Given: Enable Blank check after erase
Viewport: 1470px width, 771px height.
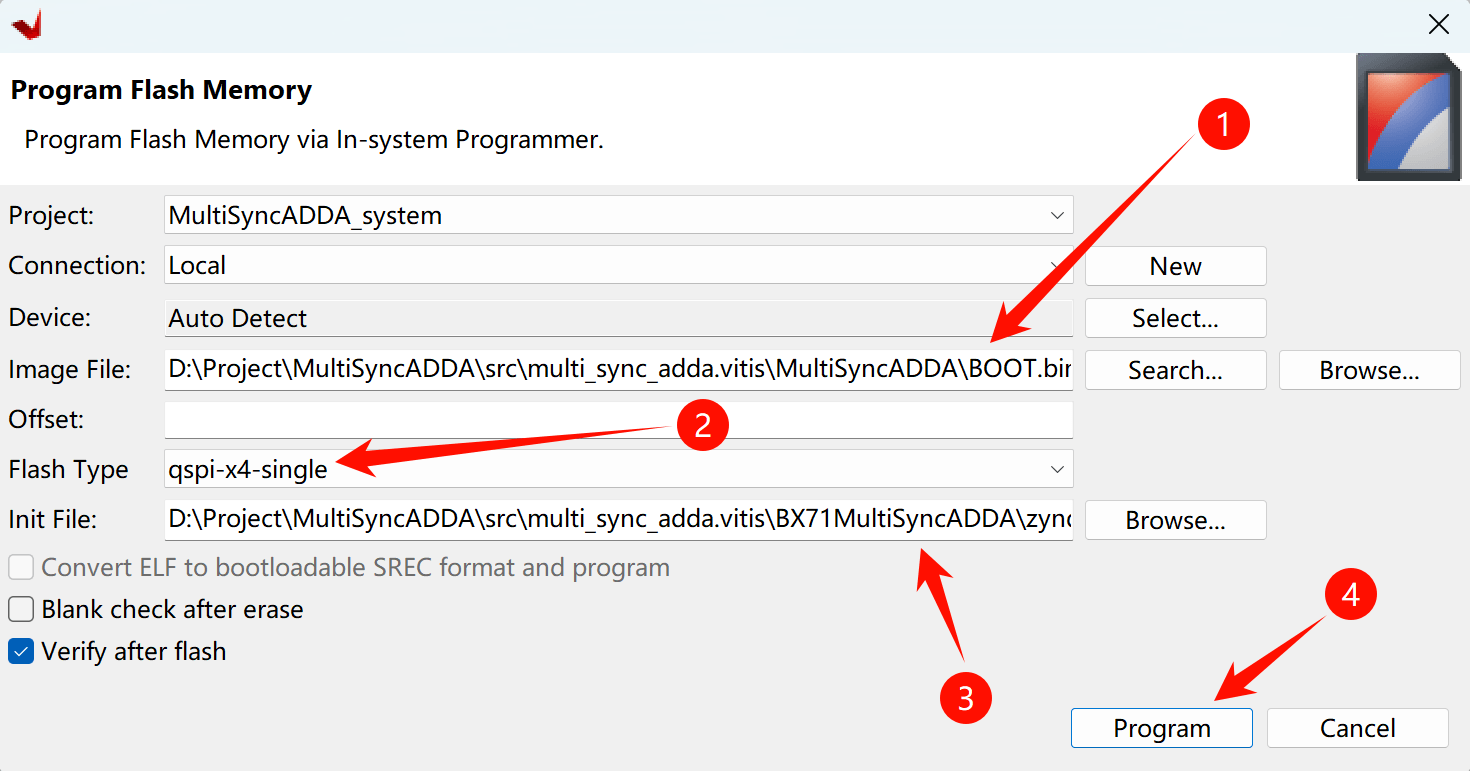Looking at the screenshot, I should pos(21,609).
